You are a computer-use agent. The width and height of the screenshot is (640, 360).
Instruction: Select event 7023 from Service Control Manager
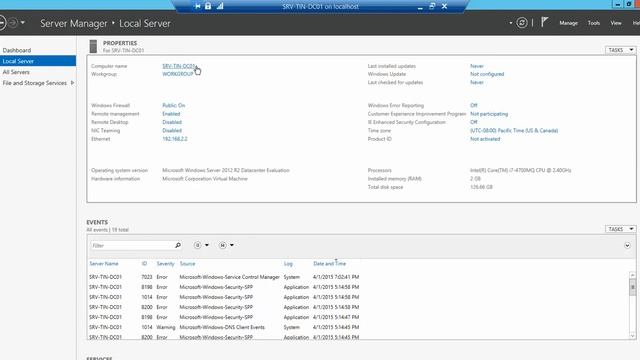click(358, 277)
